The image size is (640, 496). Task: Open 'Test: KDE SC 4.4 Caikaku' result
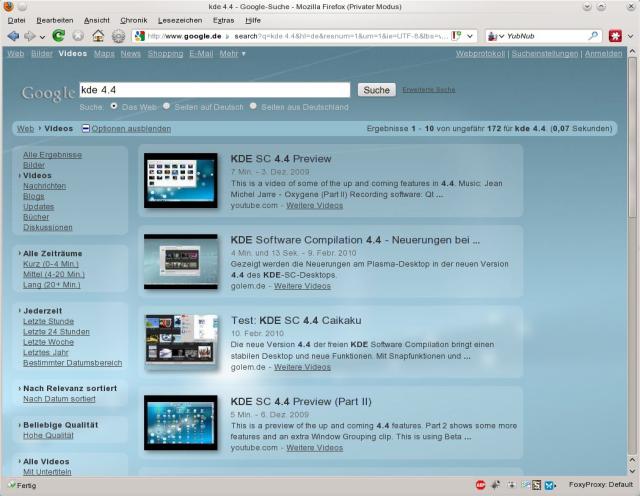pos(296,320)
